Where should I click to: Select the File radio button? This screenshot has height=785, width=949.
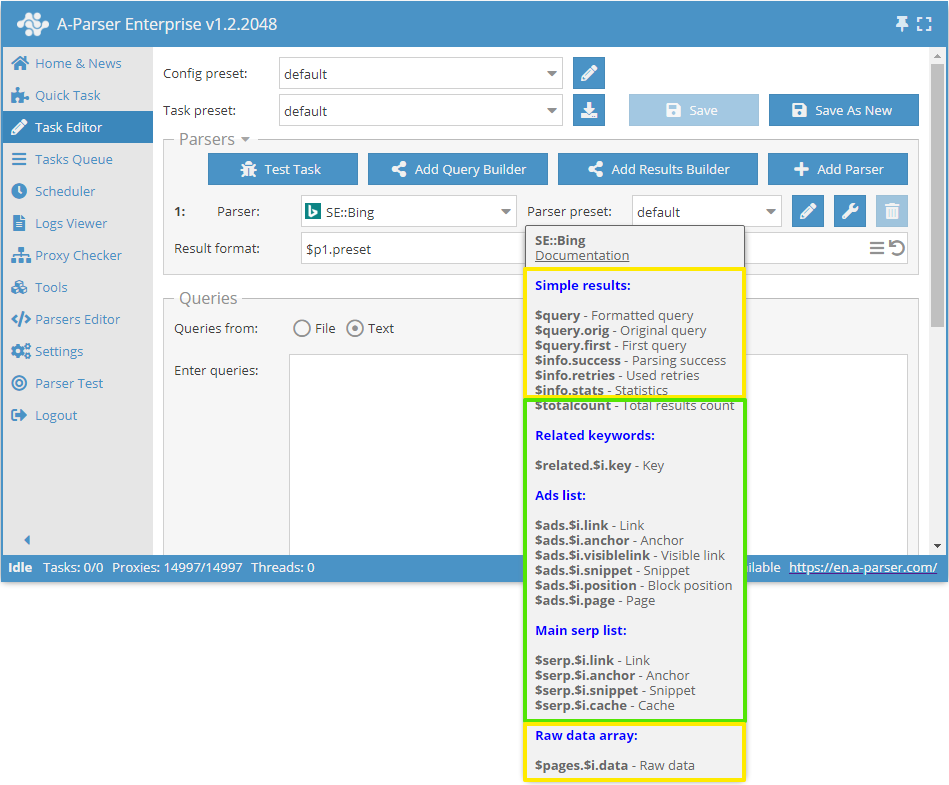[302, 328]
